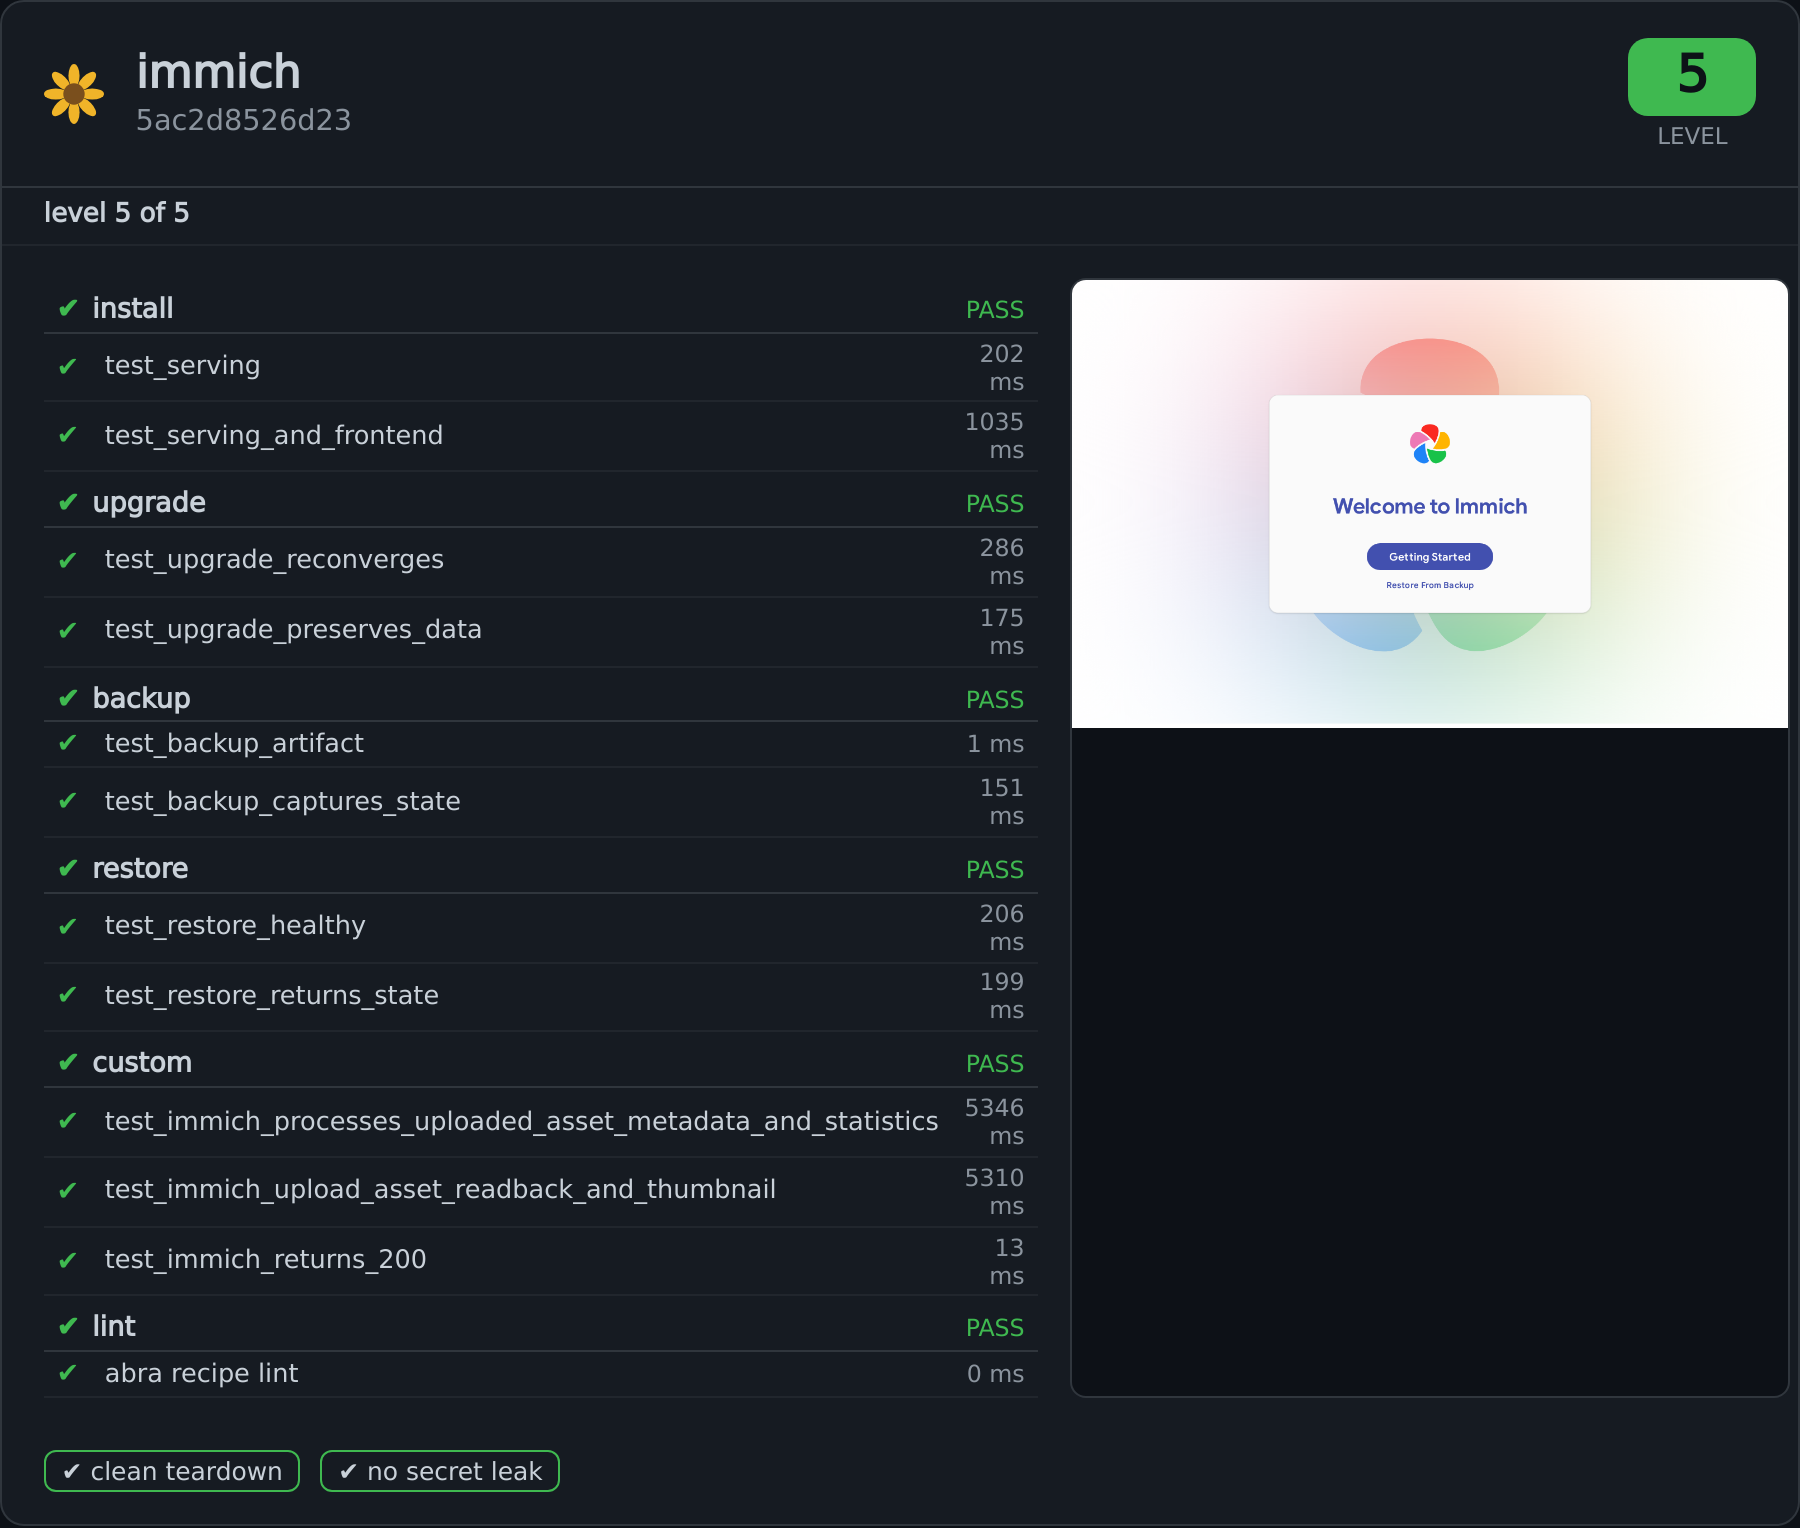Click the check mark beside upgrade
This screenshot has height=1528, width=1800.
tap(68, 502)
